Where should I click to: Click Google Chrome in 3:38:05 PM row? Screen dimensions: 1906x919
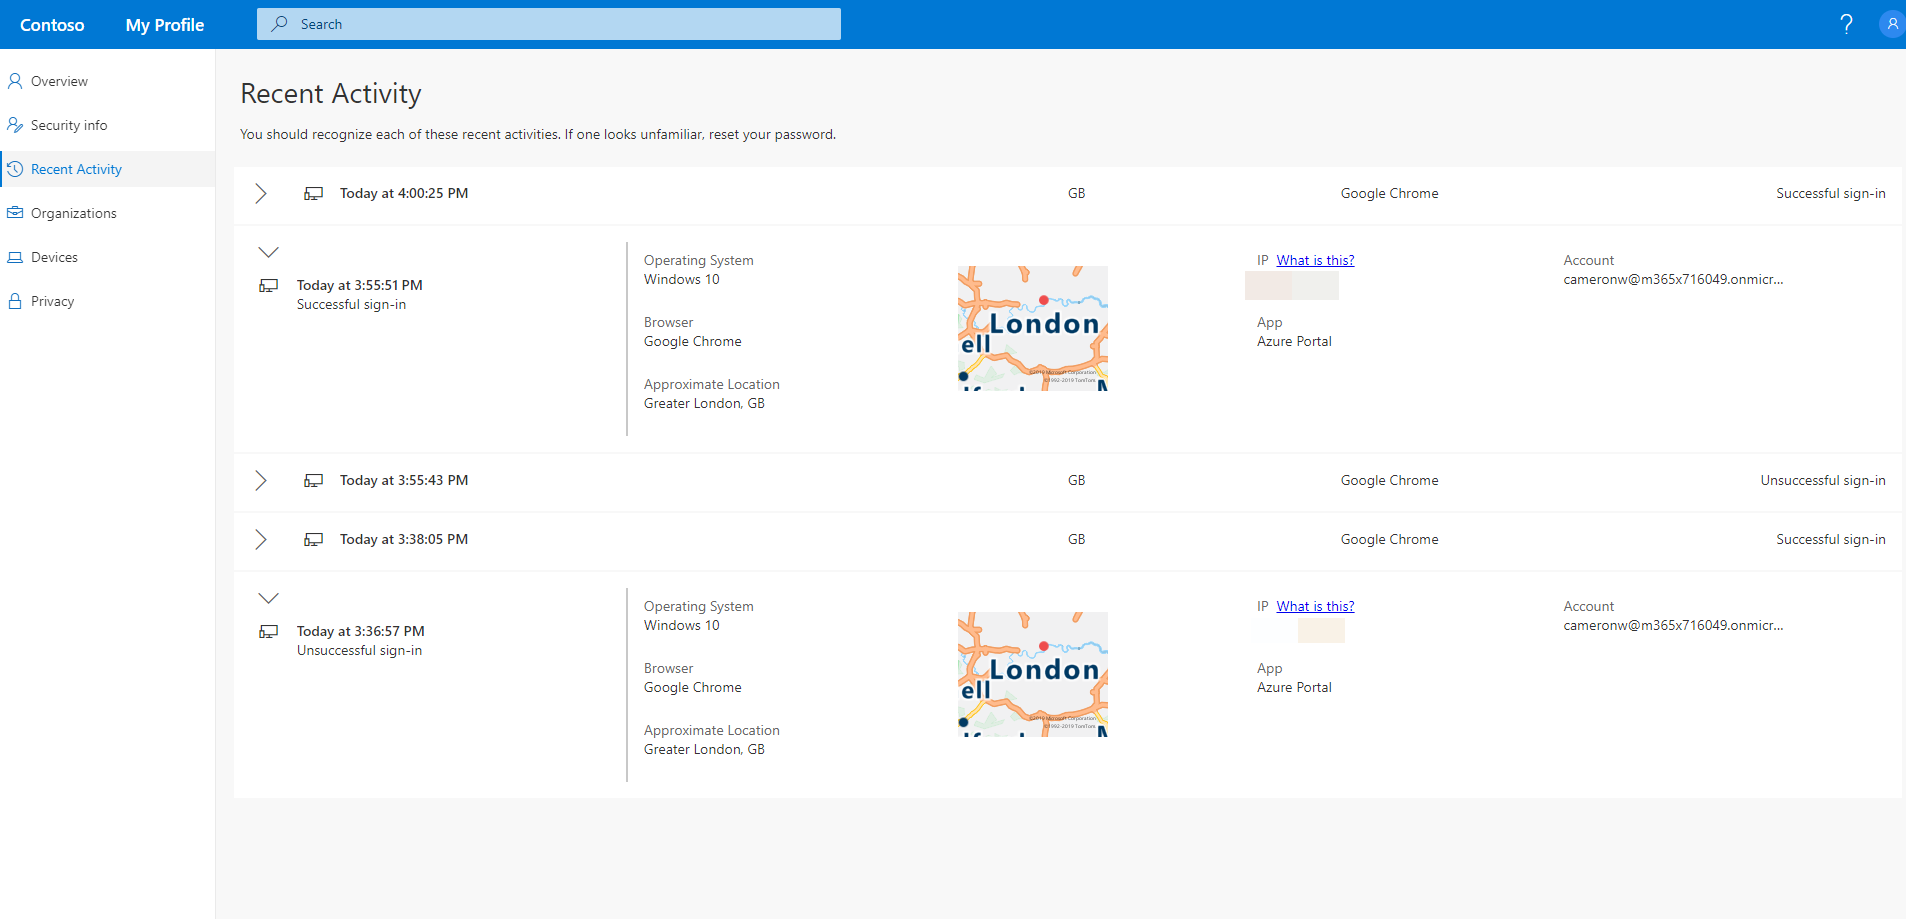[x=1390, y=539]
